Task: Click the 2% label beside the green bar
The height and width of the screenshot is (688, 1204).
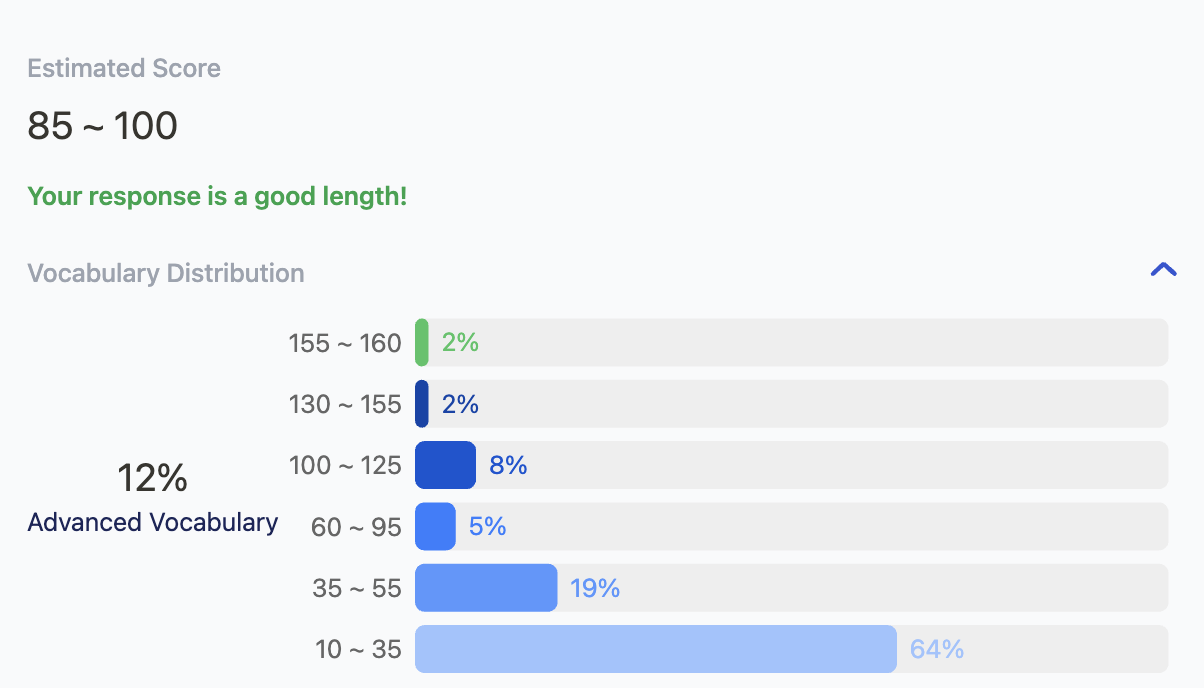Action: pos(461,342)
